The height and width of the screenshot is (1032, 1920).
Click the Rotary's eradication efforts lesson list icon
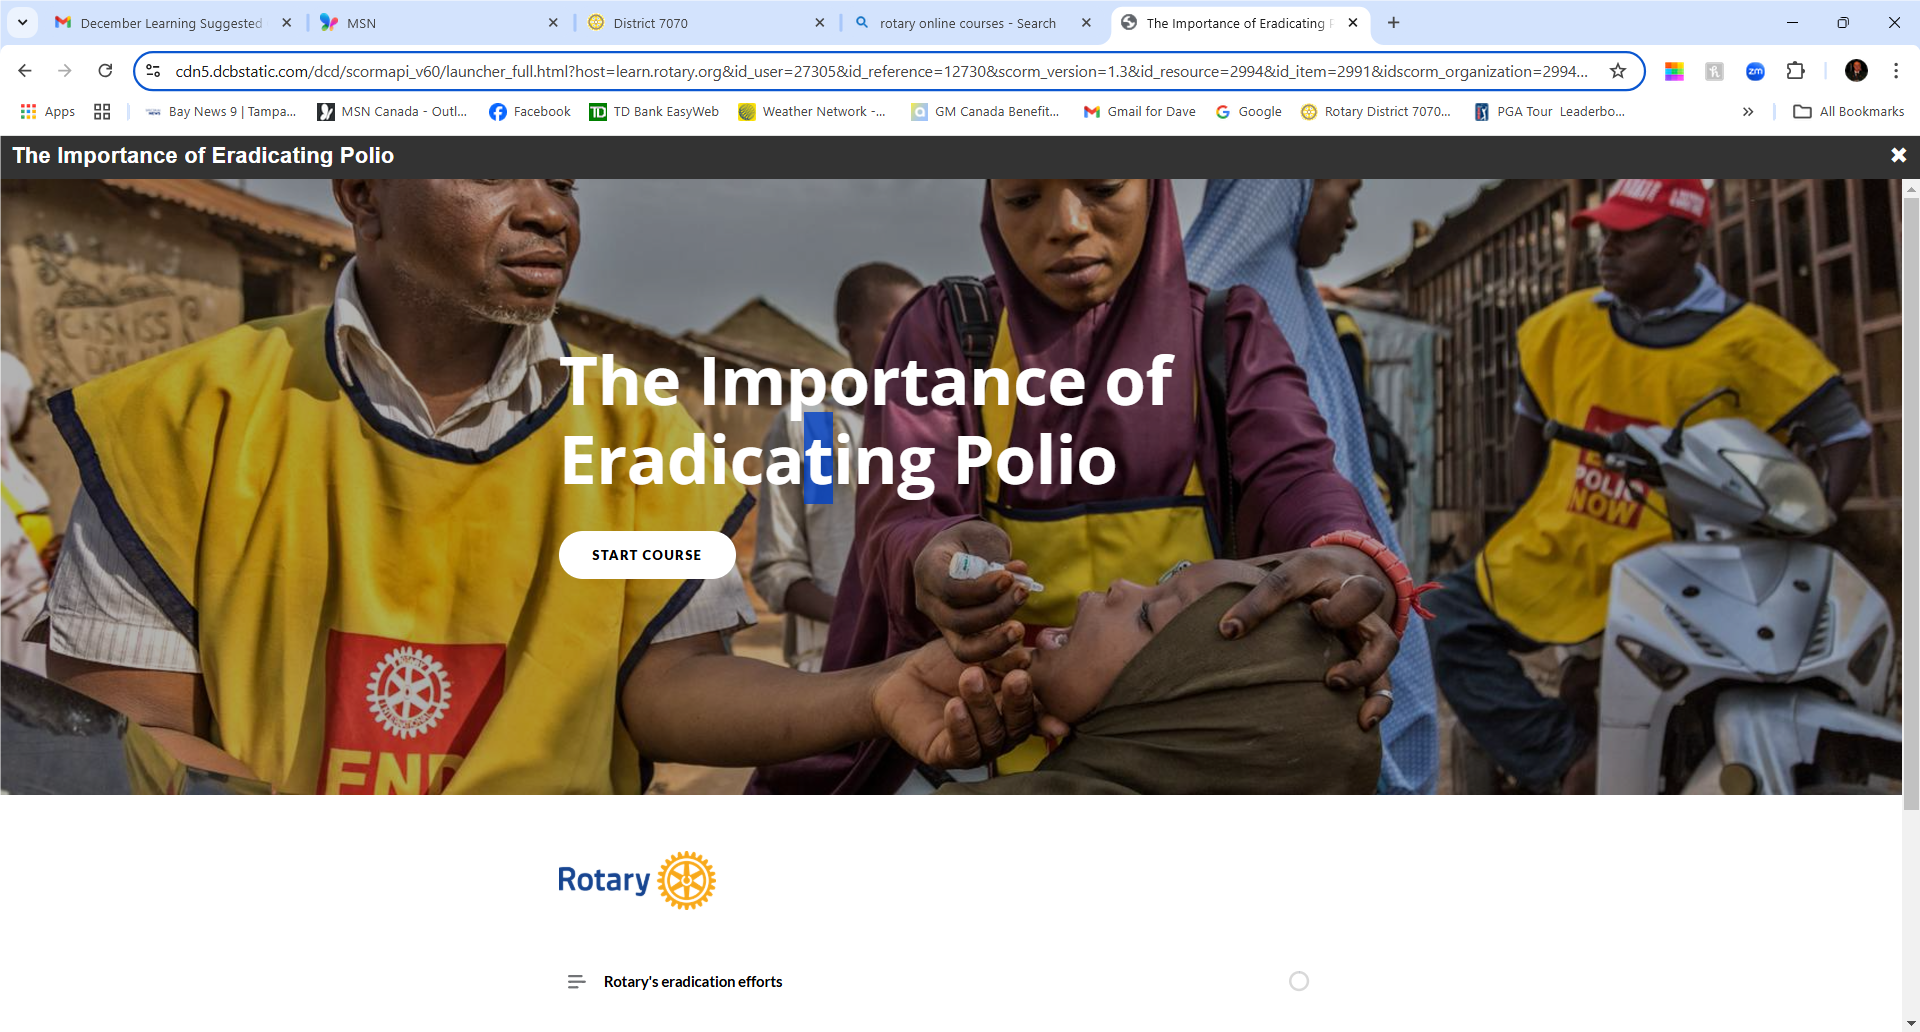click(576, 982)
